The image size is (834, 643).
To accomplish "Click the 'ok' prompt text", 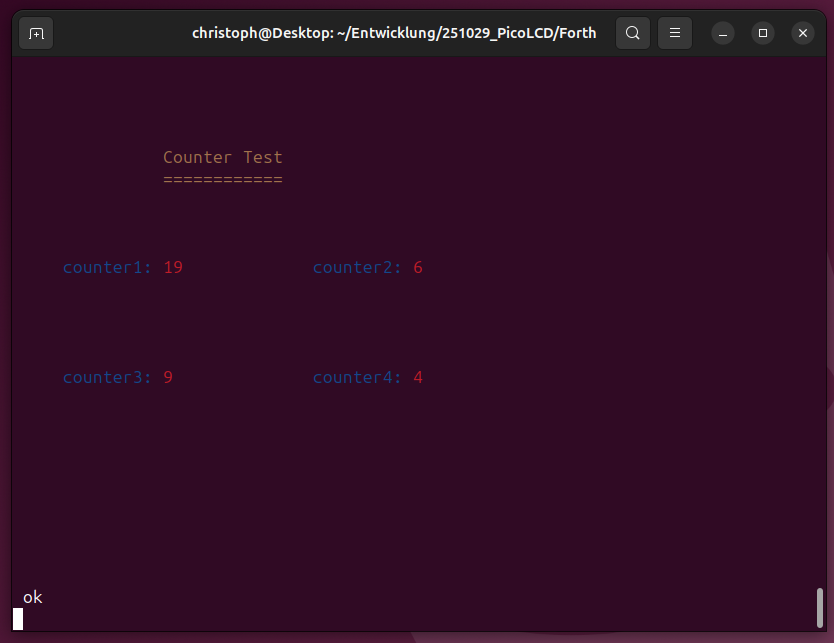I will click(33, 597).
